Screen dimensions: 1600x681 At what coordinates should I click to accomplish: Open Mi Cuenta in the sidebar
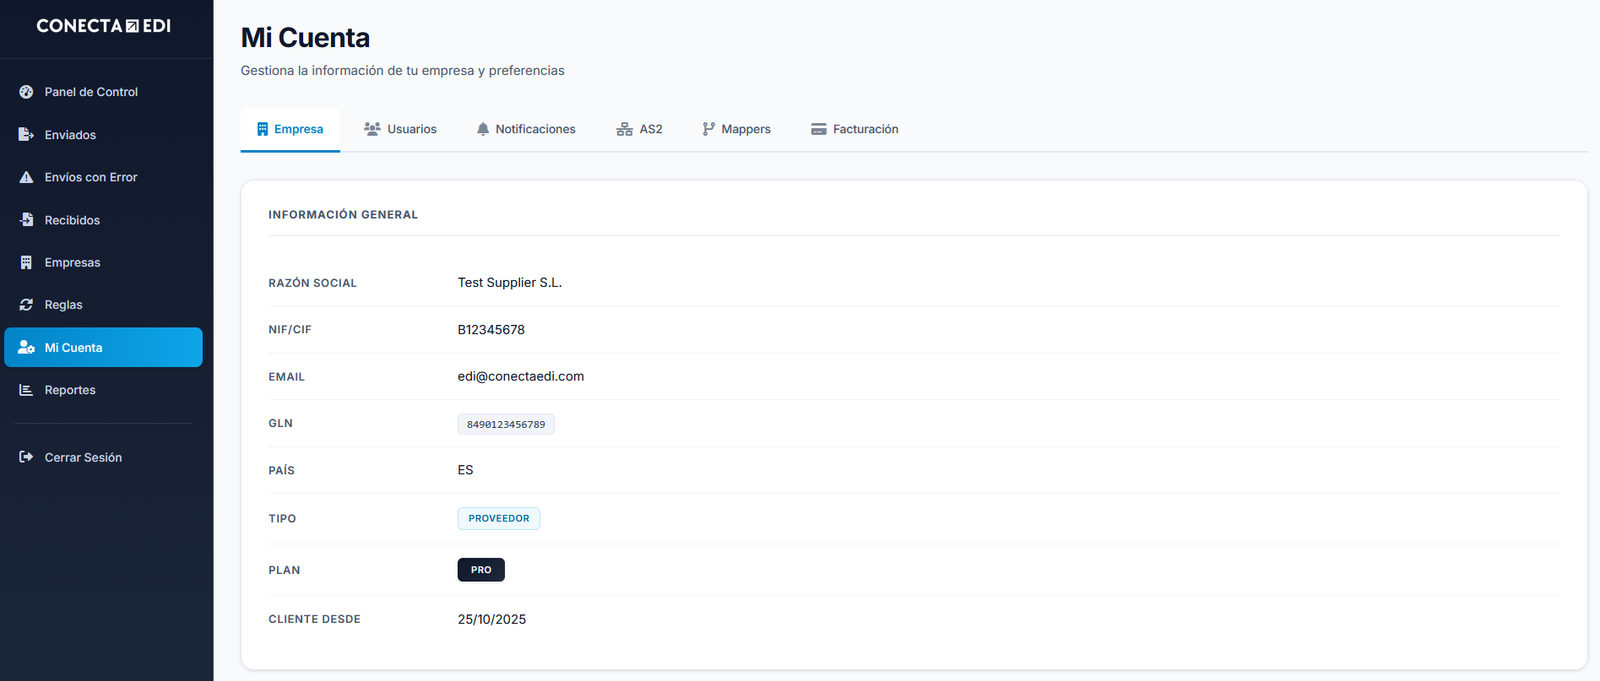tap(103, 348)
